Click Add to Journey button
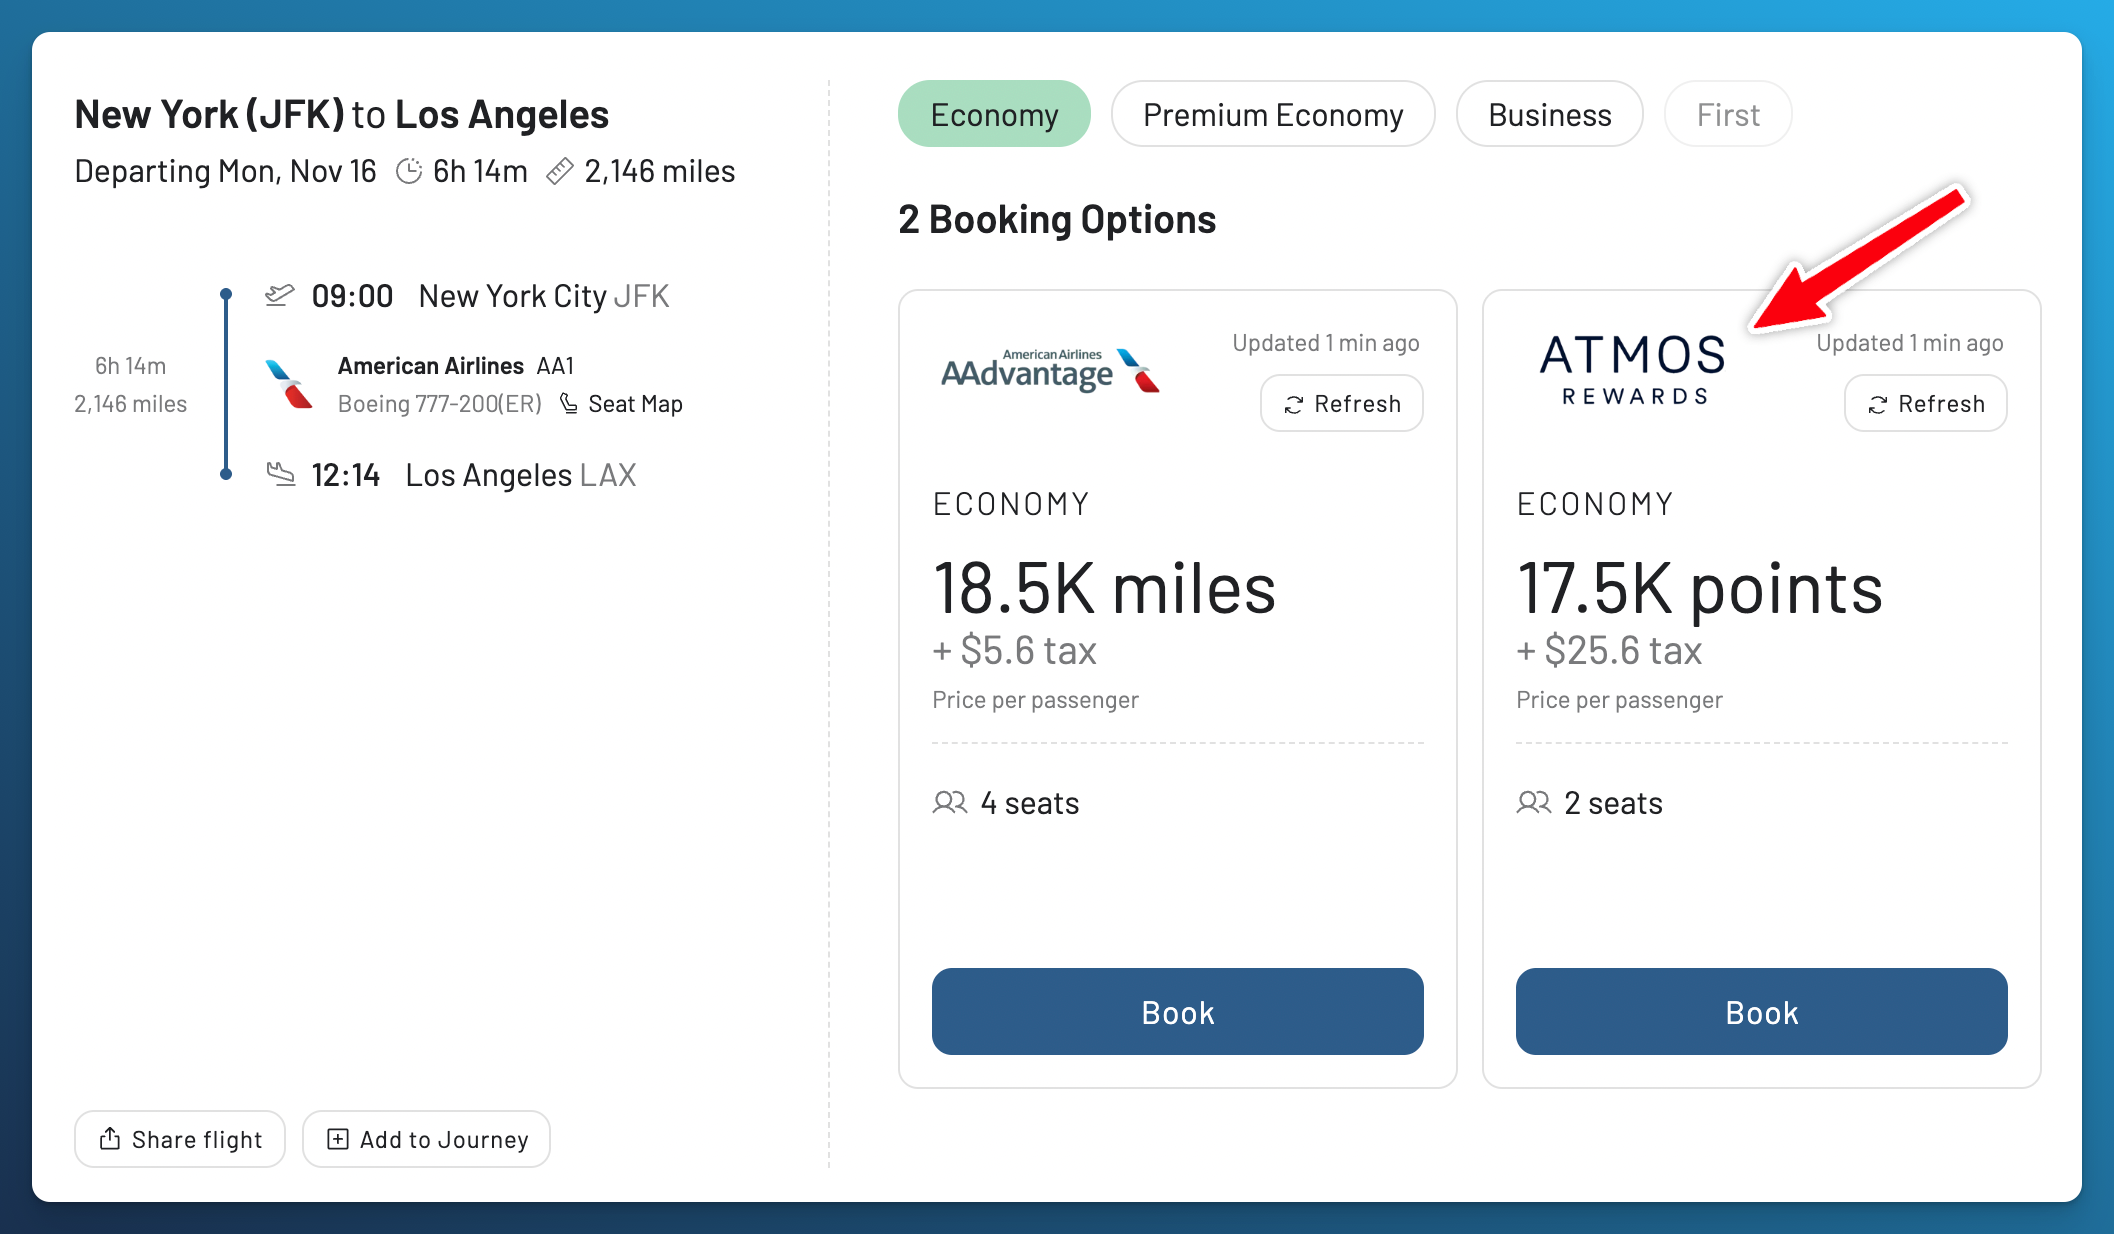This screenshot has height=1234, width=2114. (426, 1139)
